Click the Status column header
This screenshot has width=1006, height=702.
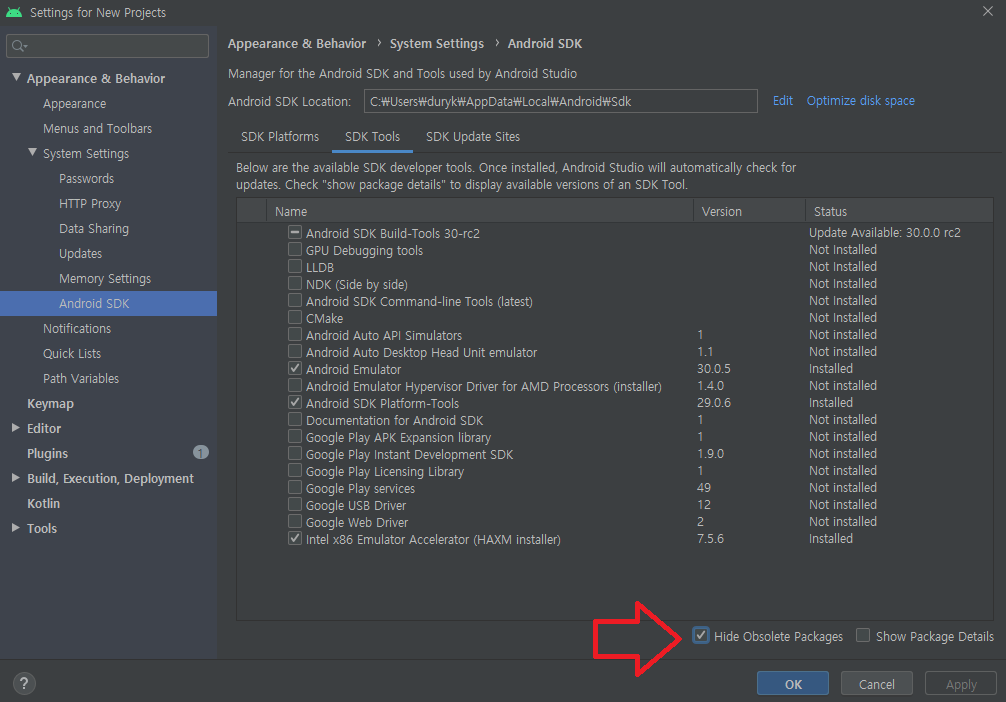click(899, 211)
